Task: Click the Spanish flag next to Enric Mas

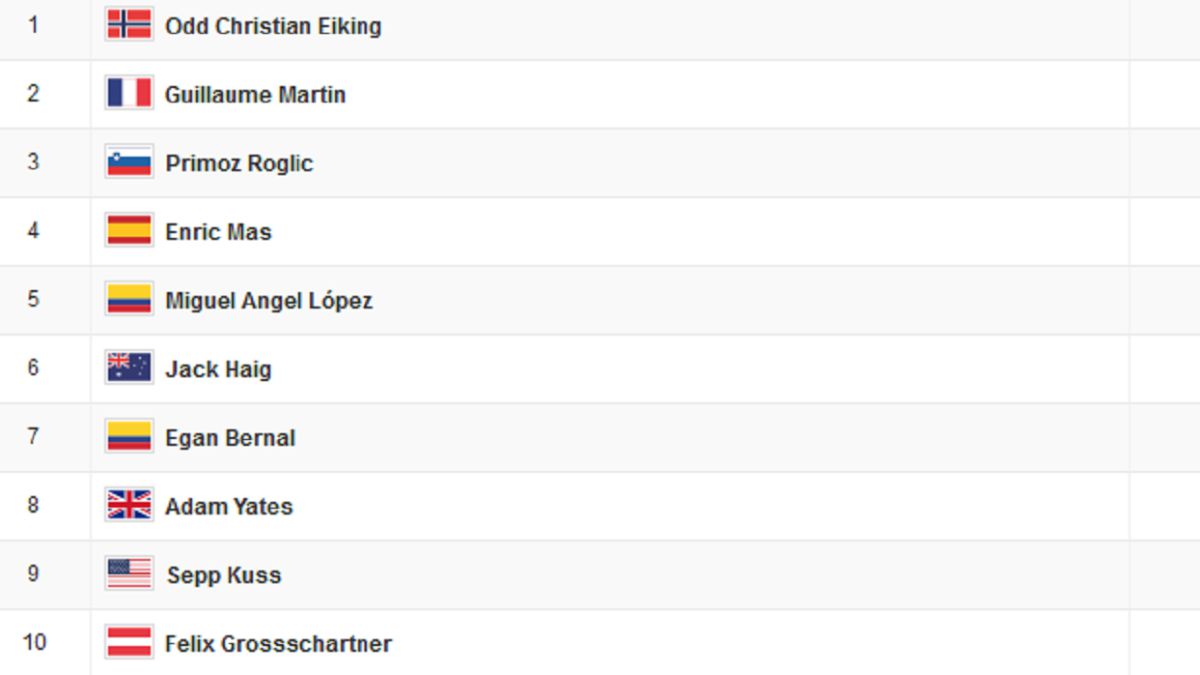Action: 129,231
